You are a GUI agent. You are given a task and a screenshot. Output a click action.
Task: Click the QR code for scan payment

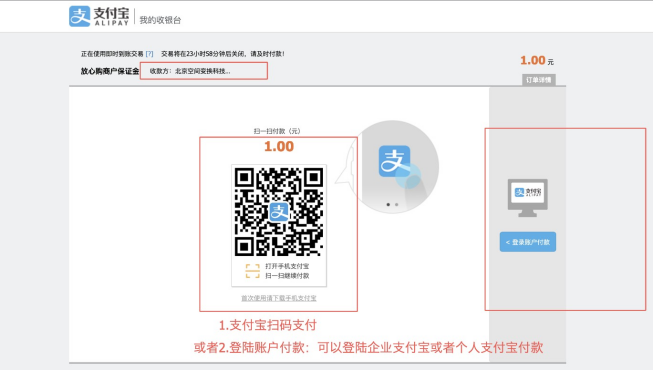coord(279,212)
